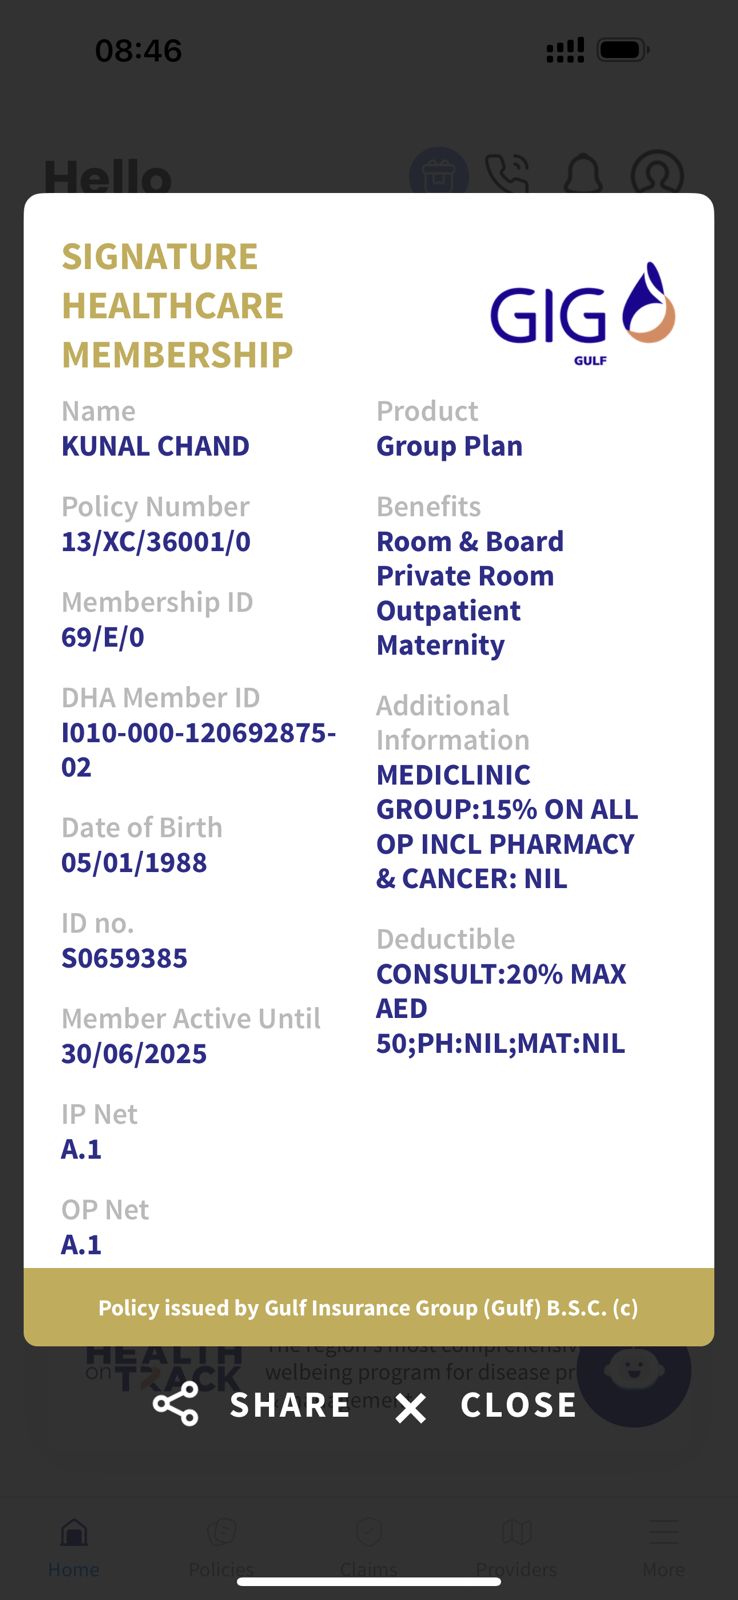Tap the chatbot assistant face icon
The image size is (738, 1600).
[634, 1369]
